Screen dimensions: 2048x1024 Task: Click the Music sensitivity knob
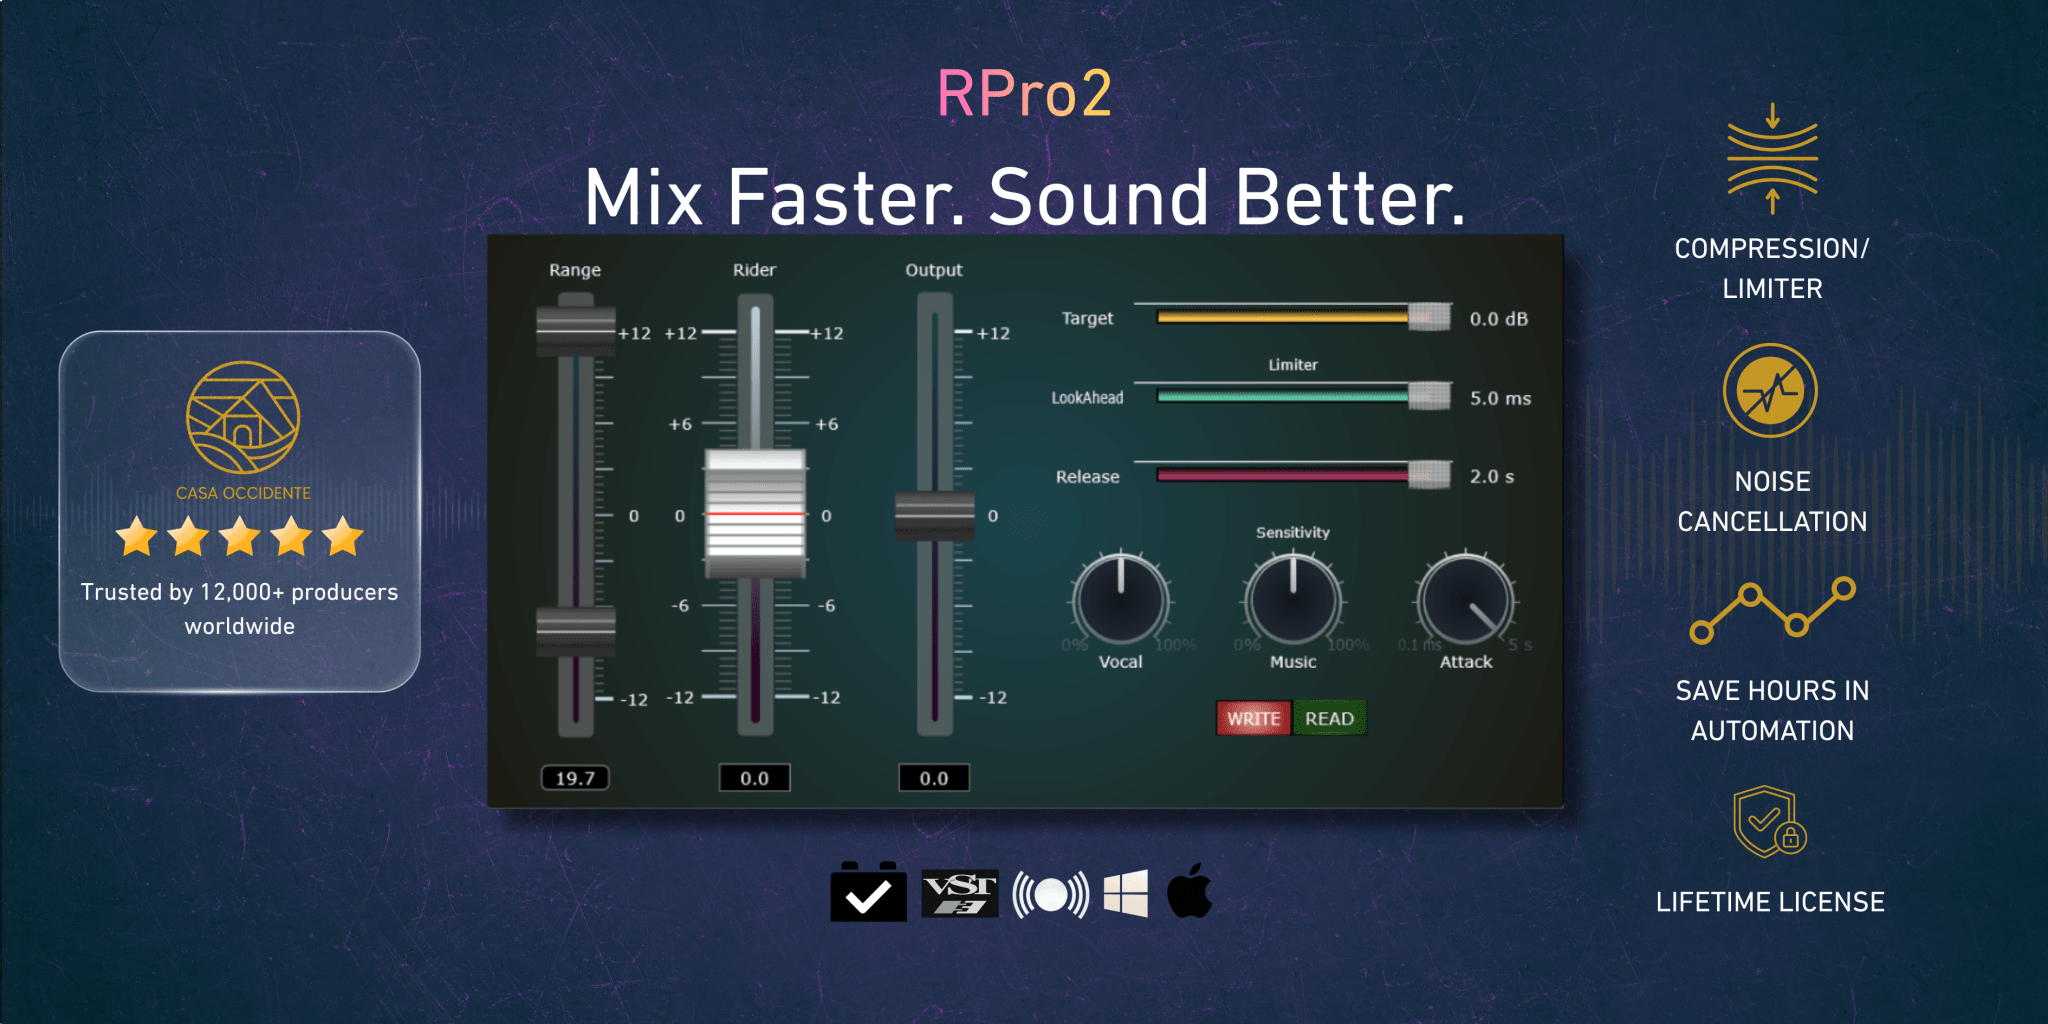coord(1293,599)
